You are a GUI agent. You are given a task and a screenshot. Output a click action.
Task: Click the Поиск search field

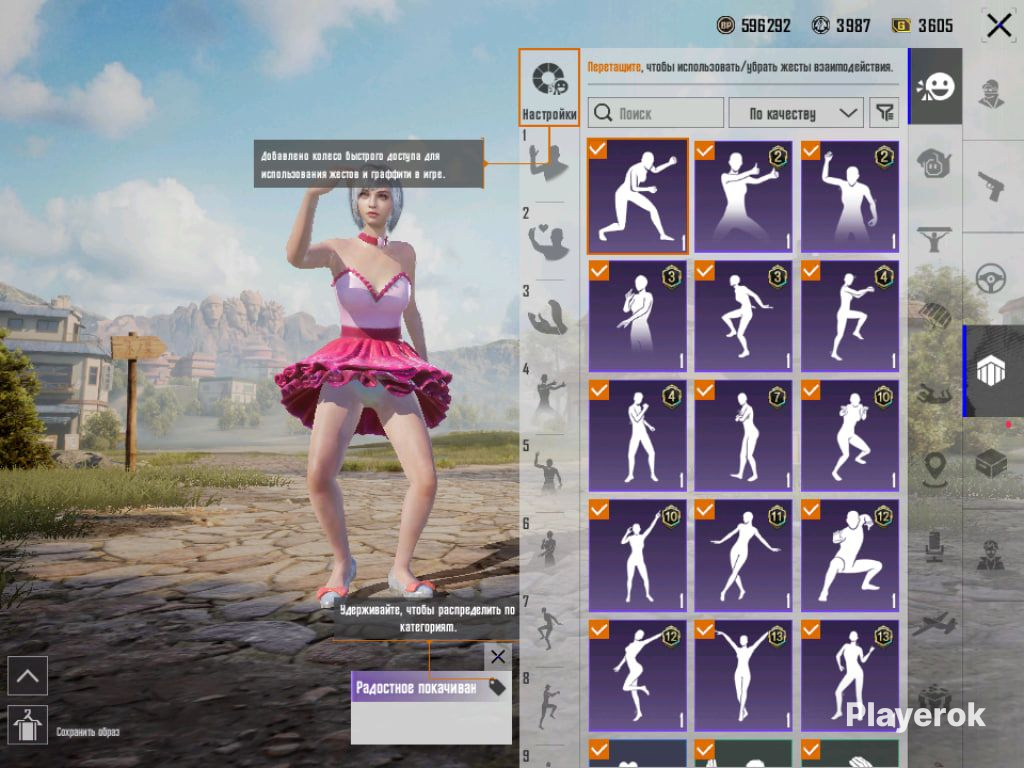click(656, 113)
